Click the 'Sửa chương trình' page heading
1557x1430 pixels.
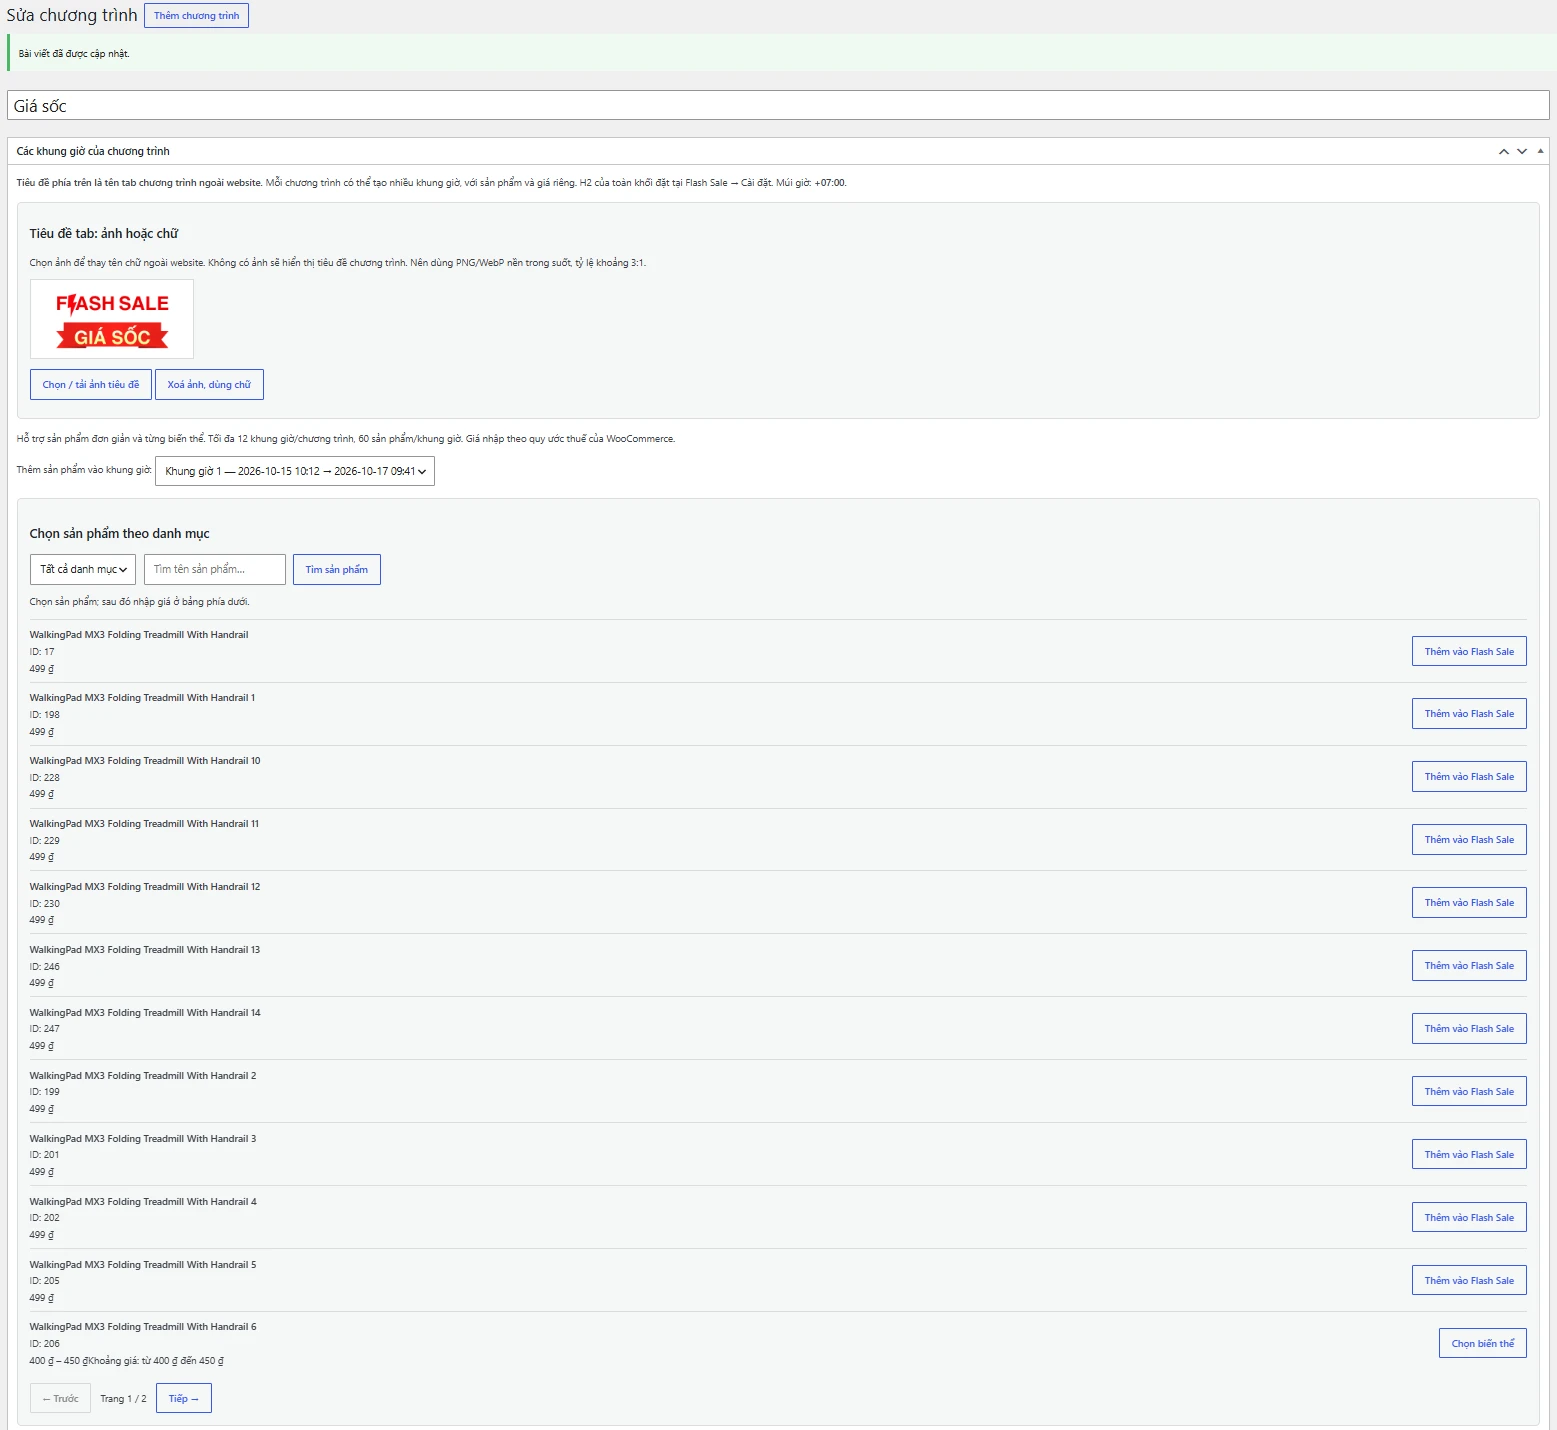click(x=72, y=16)
